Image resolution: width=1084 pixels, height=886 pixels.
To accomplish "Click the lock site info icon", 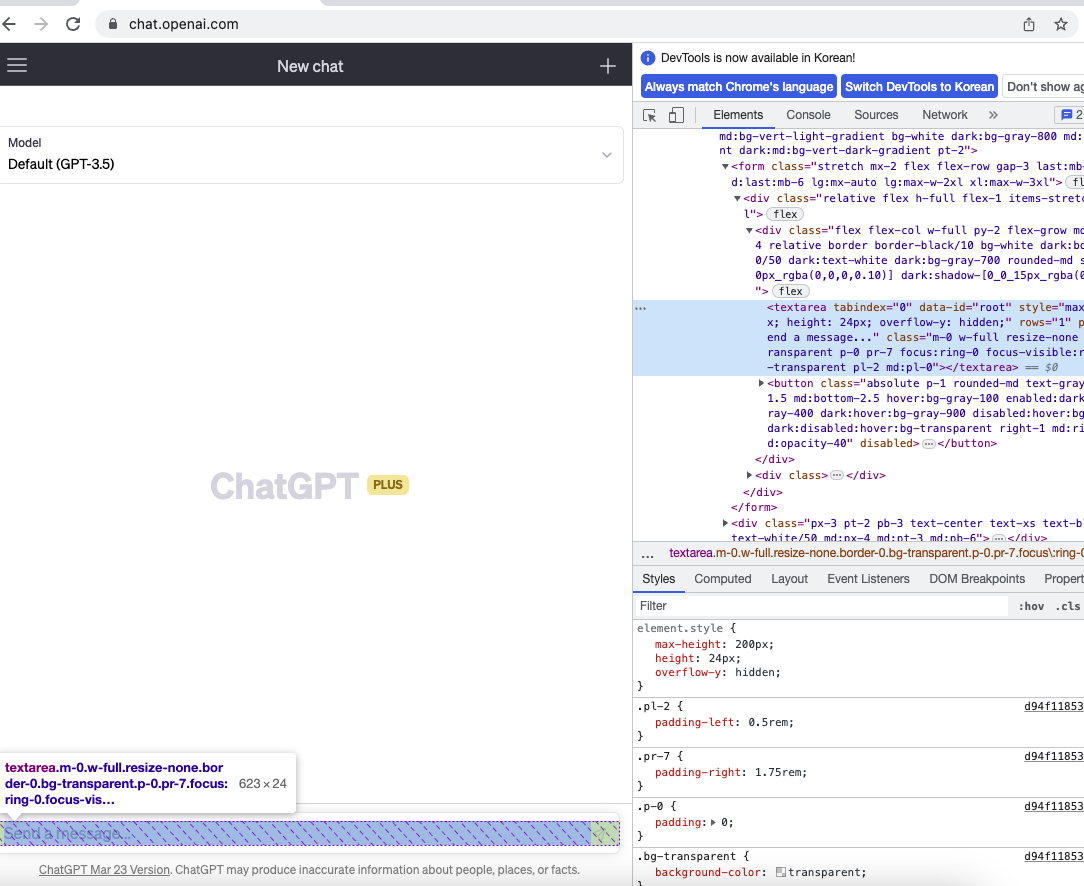I will (x=113, y=24).
